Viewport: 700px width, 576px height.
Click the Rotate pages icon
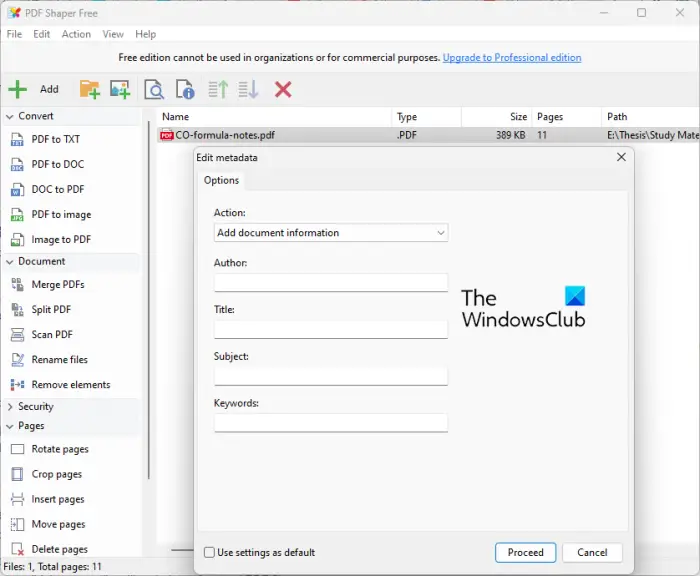point(17,449)
